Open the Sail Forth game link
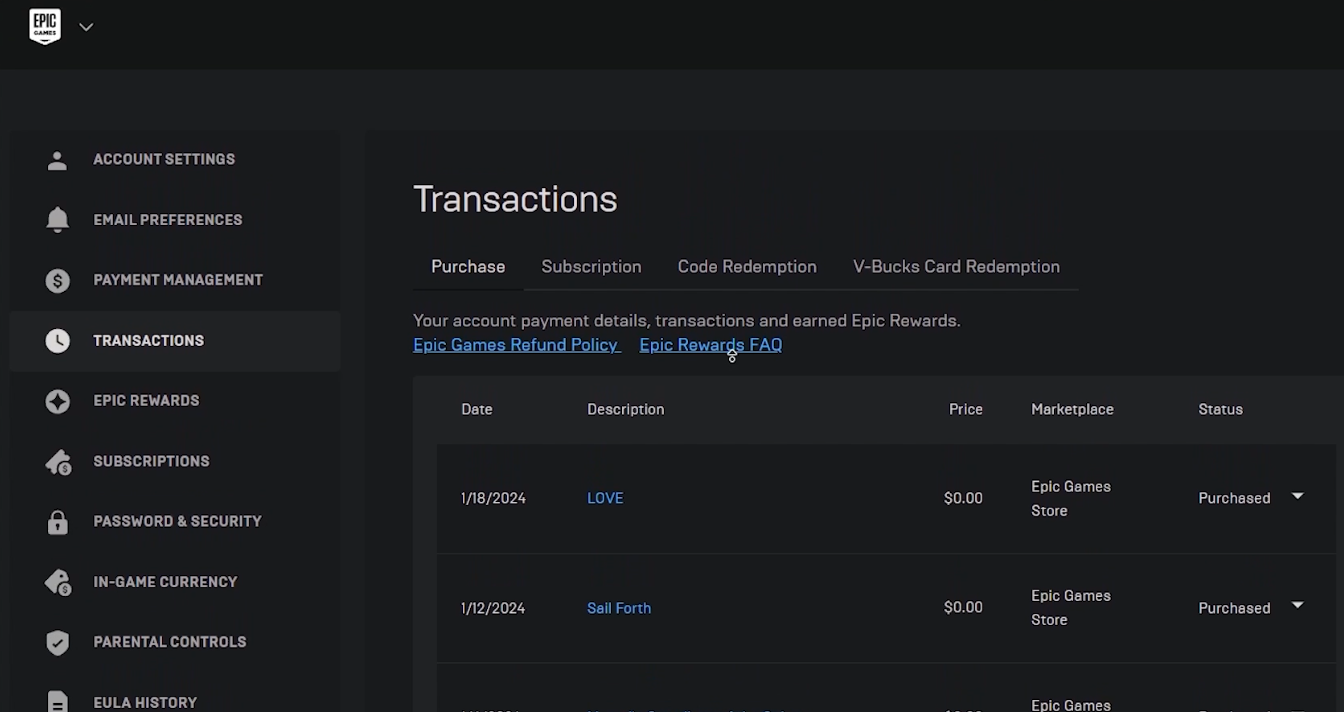The image size is (1344, 712). tap(619, 608)
